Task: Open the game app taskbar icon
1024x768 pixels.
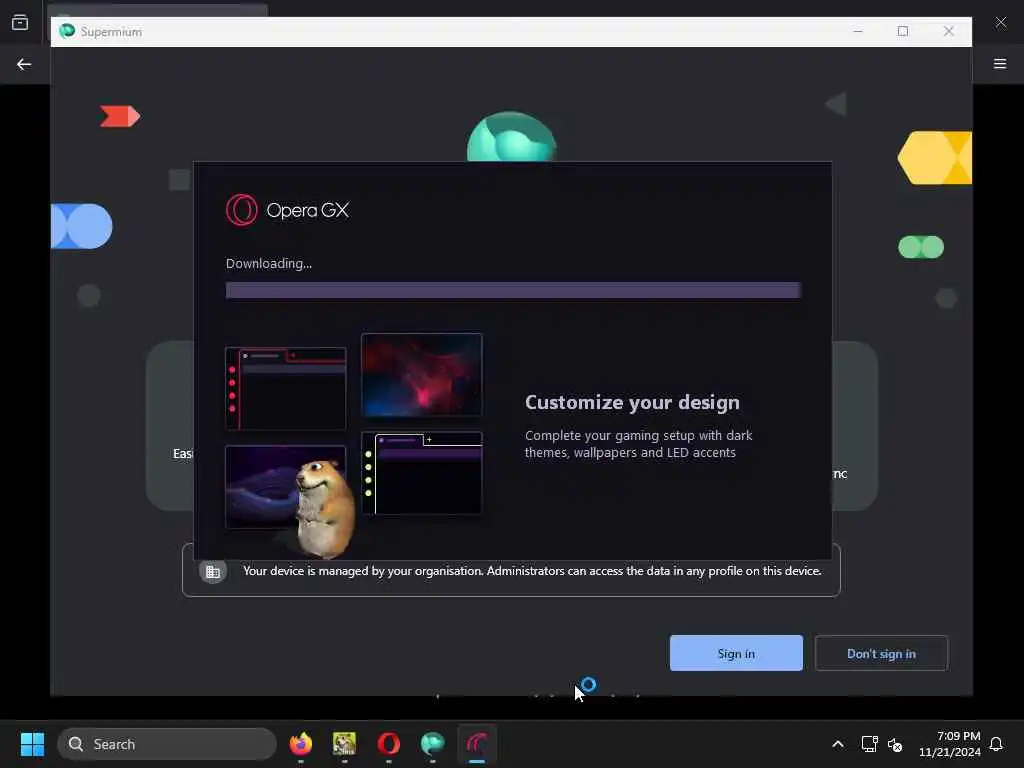Action: pyautogui.click(x=345, y=744)
